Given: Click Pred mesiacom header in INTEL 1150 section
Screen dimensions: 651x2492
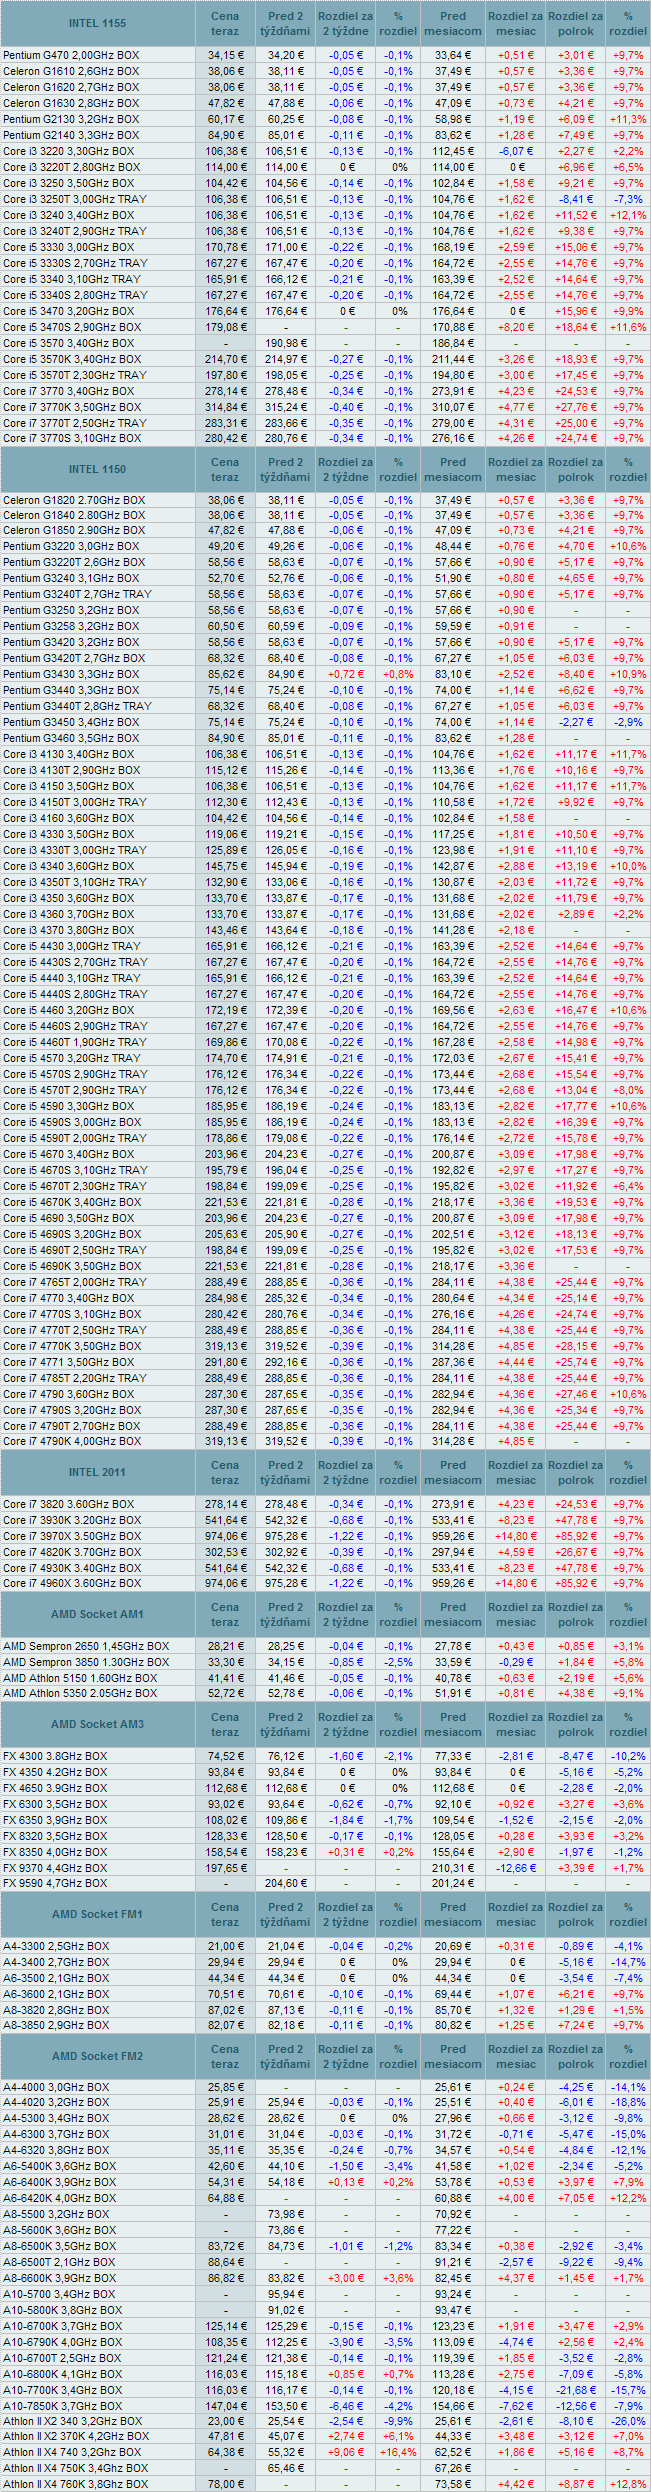Looking at the screenshot, I should (453, 469).
